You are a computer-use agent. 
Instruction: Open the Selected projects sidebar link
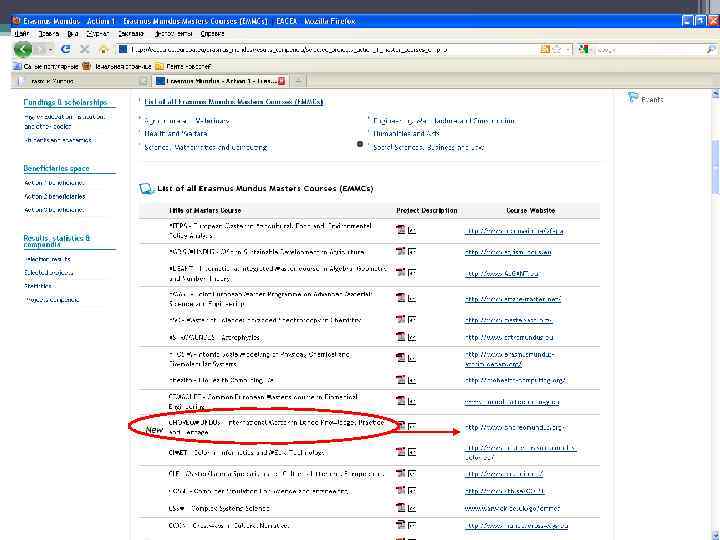pos(49,273)
